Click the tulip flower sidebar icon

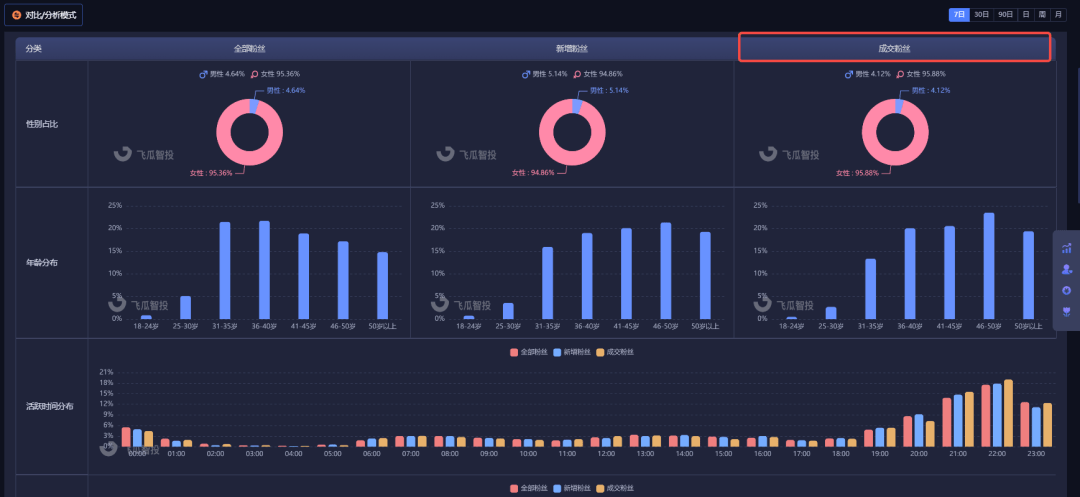click(1067, 312)
